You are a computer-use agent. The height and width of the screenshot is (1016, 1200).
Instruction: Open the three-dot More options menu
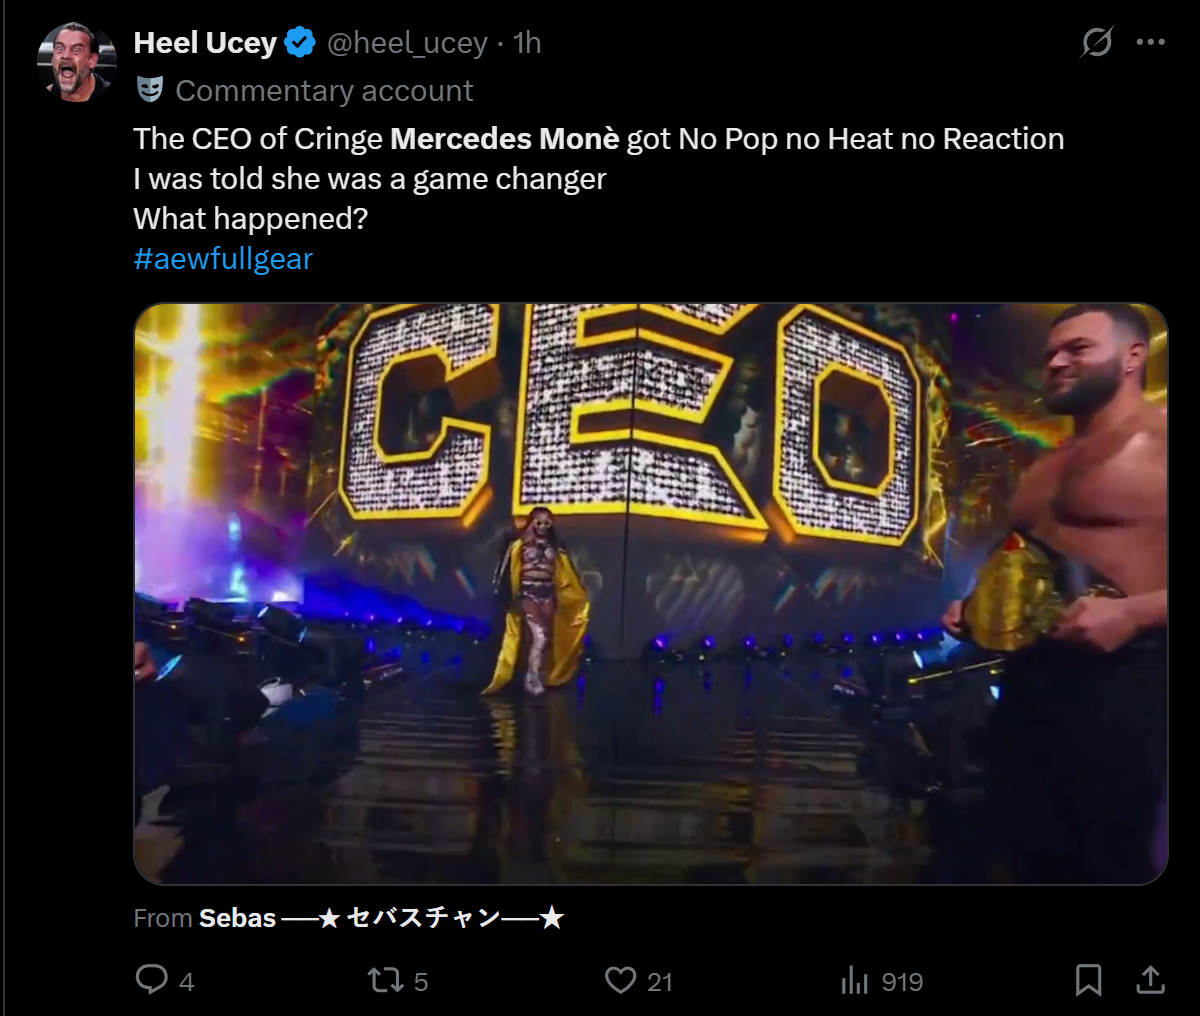(1151, 42)
